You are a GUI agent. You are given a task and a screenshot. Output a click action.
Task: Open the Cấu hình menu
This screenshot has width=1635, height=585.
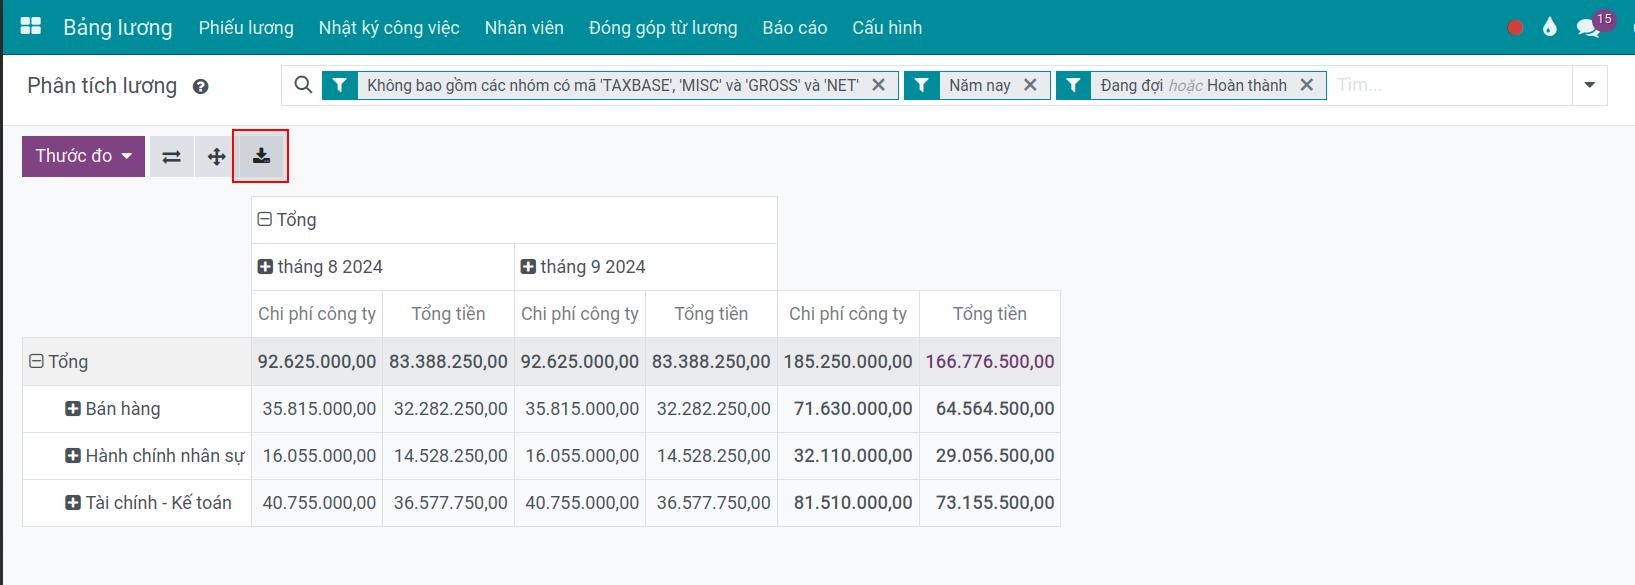point(887,28)
